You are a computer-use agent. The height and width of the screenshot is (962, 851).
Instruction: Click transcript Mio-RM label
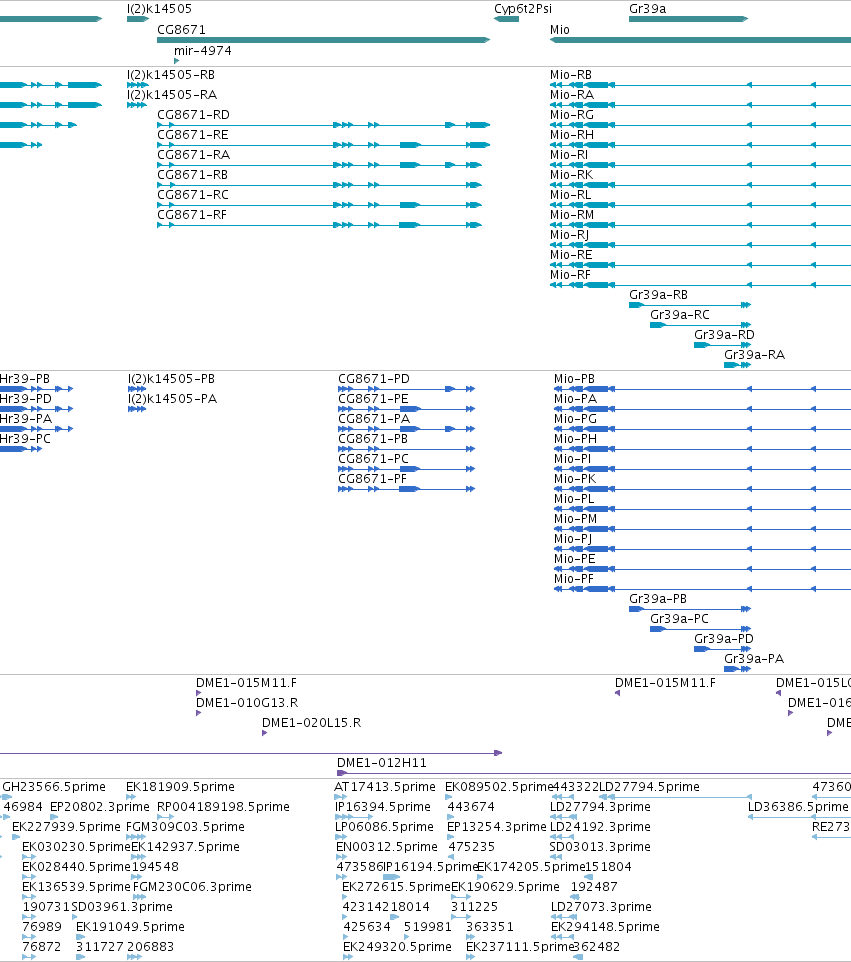click(572, 215)
